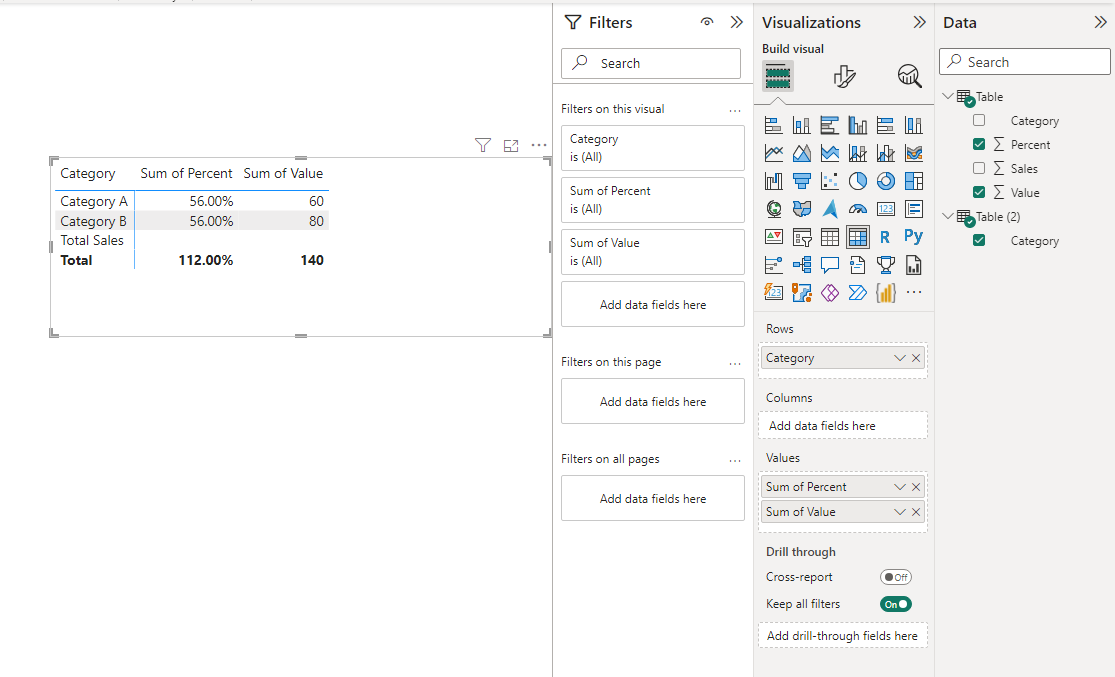
Task: Open the visual's more options menu
Action: pyautogui.click(x=539, y=145)
